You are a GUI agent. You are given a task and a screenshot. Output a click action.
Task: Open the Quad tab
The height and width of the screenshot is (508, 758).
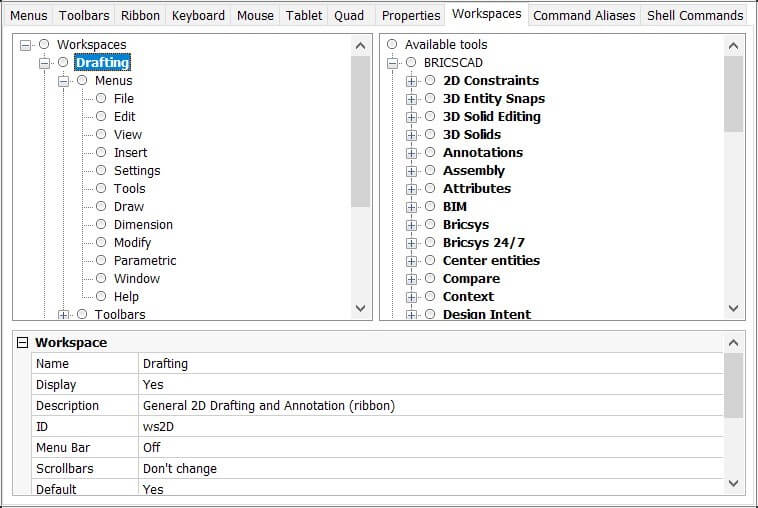tap(349, 16)
